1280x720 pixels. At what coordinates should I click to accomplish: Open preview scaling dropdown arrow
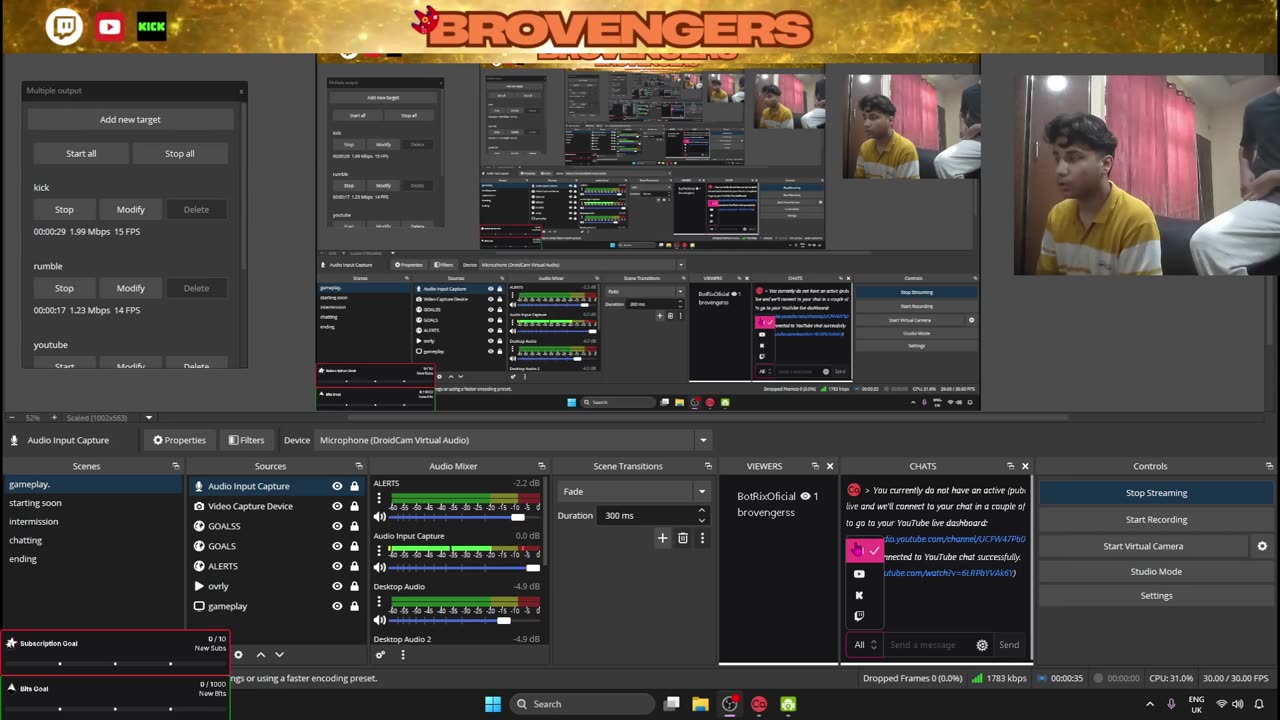point(149,418)
